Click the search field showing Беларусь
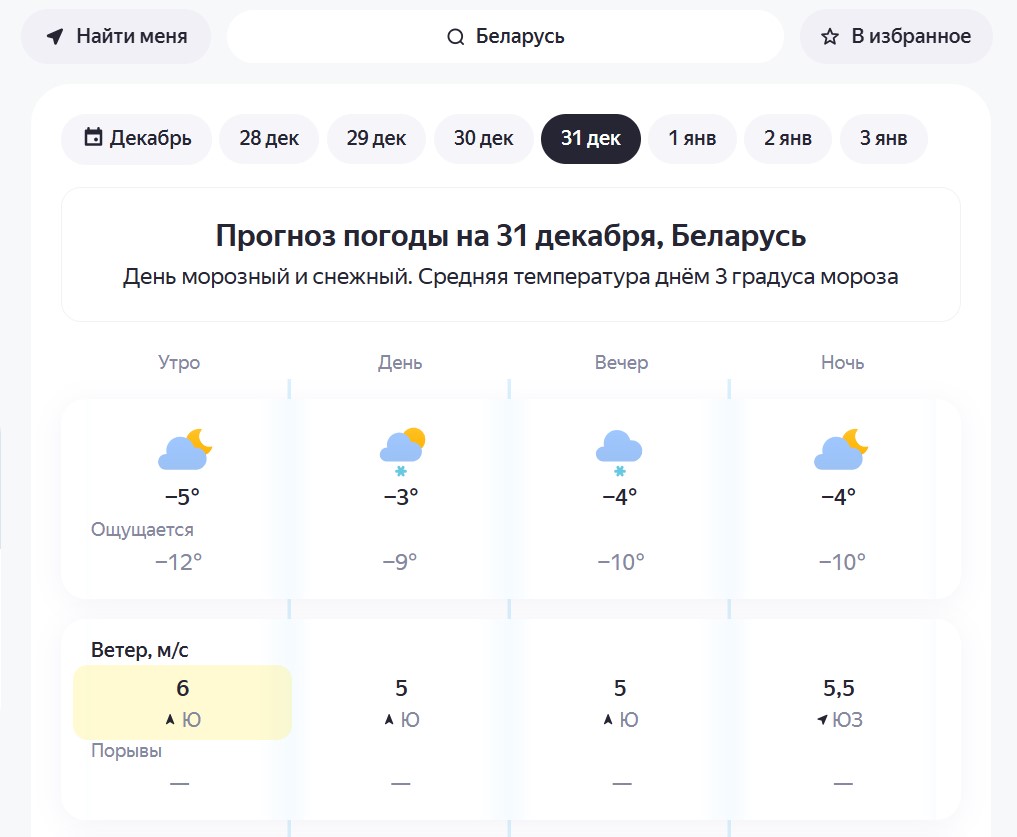This screenshot has height=837, width=1017. pyautogui.click(x=505, y=36)
